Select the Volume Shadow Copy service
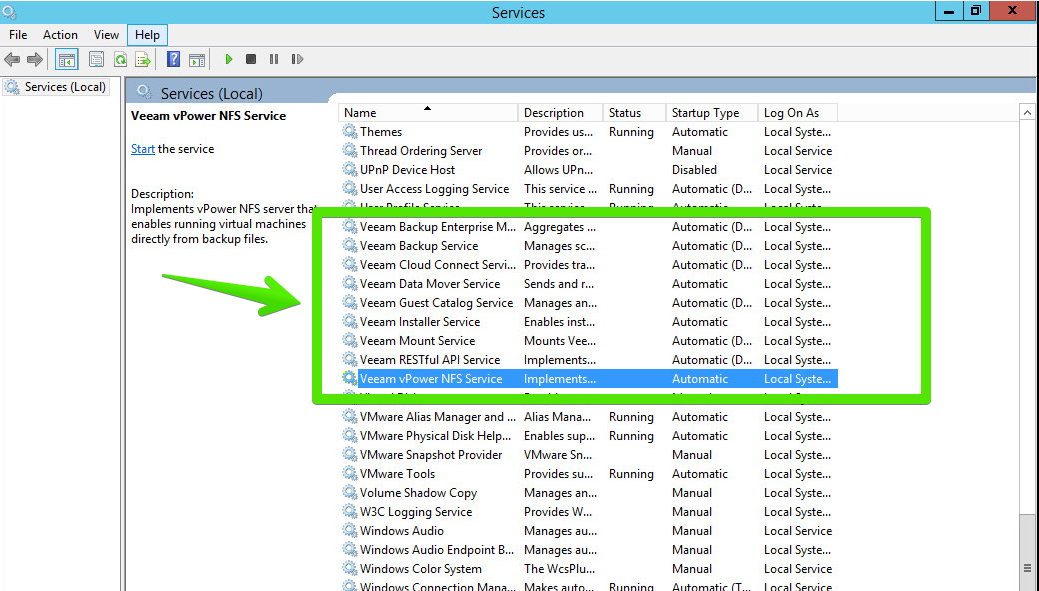The width and height of the screenshot is (1039, 591). coord(588,493)
